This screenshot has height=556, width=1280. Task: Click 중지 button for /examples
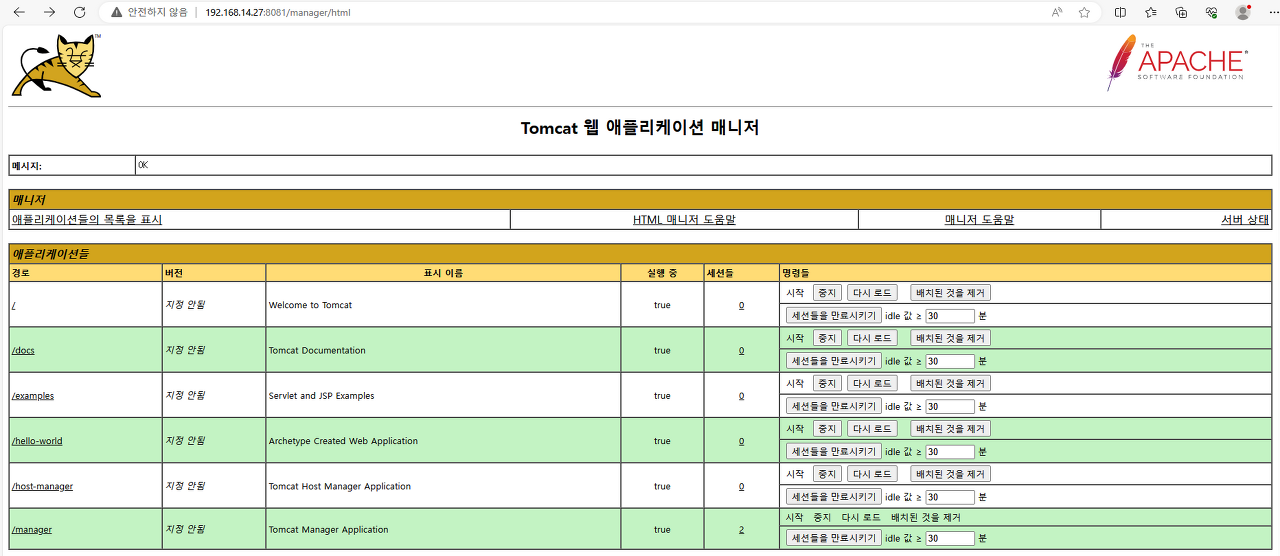tap(826, 383)
